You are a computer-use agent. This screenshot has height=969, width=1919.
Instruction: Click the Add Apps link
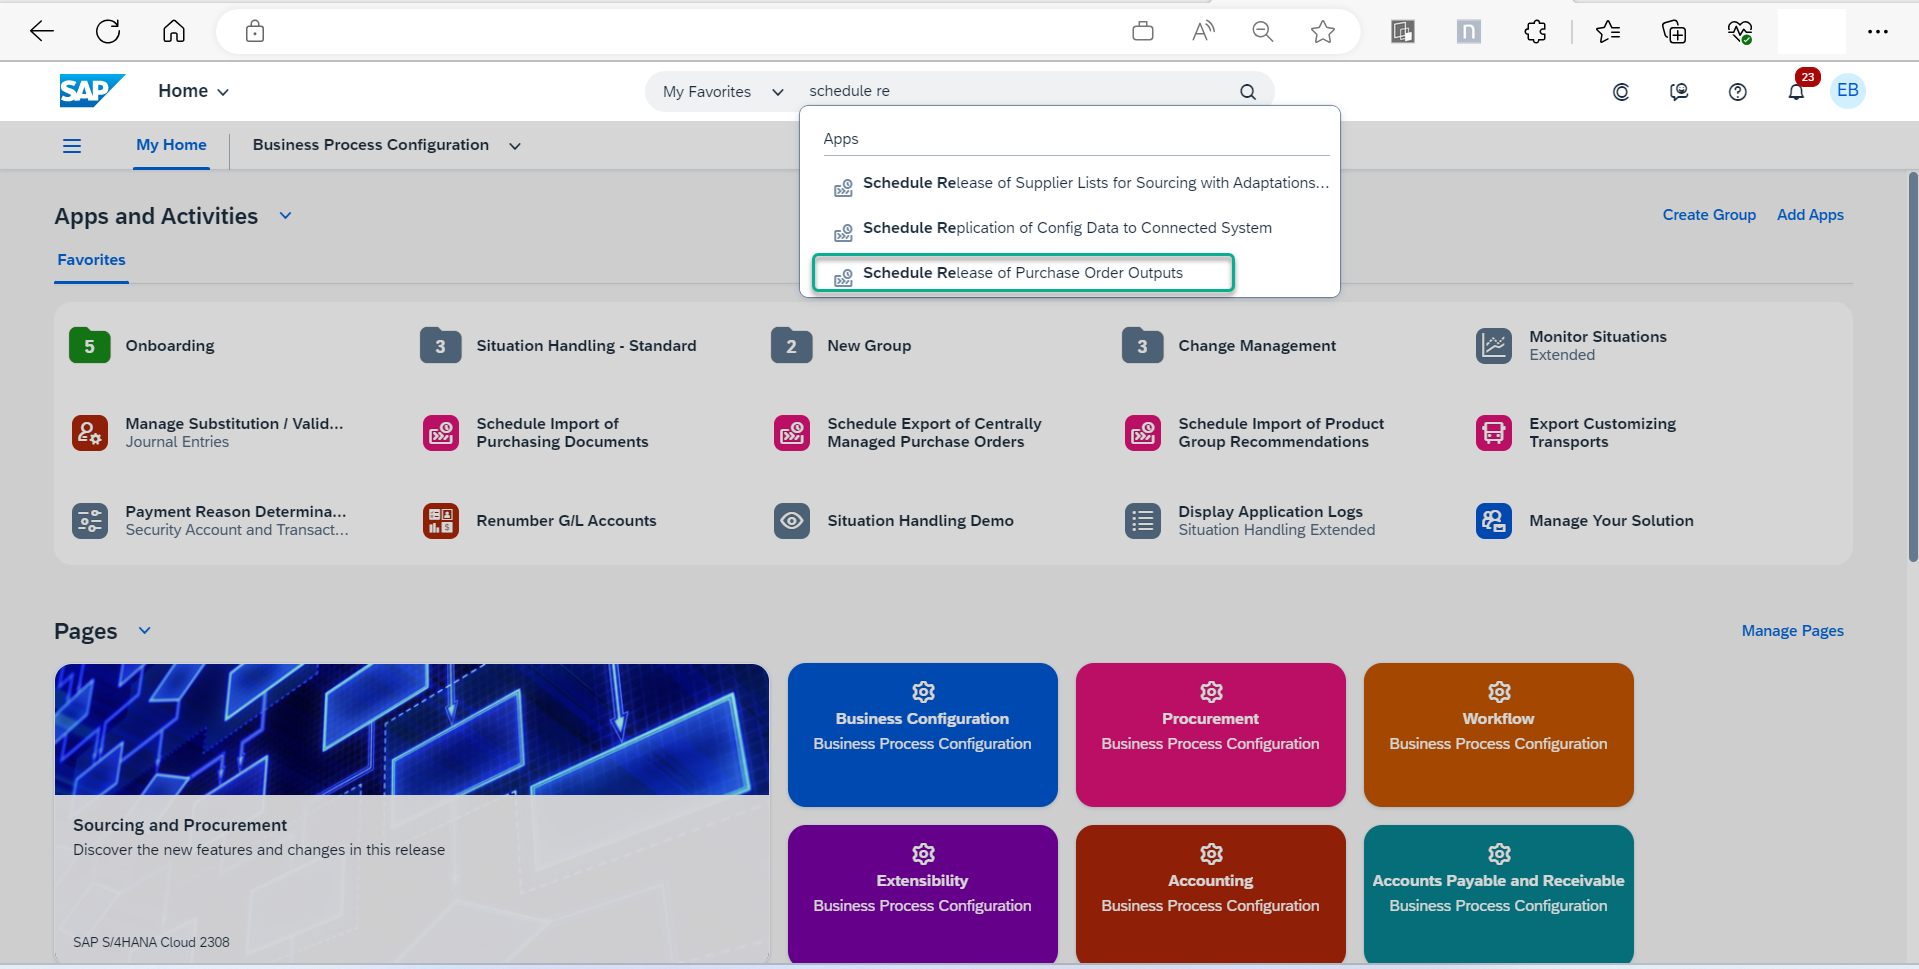point(1810,215)
